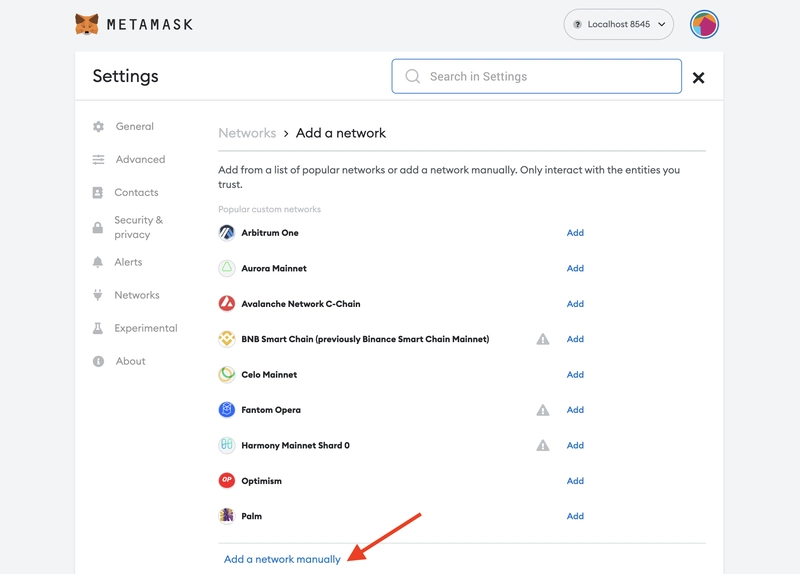Click the Settings page heading
Viewport: 800px width, 574px height.
pyautogui.click(x=126, y=76)
